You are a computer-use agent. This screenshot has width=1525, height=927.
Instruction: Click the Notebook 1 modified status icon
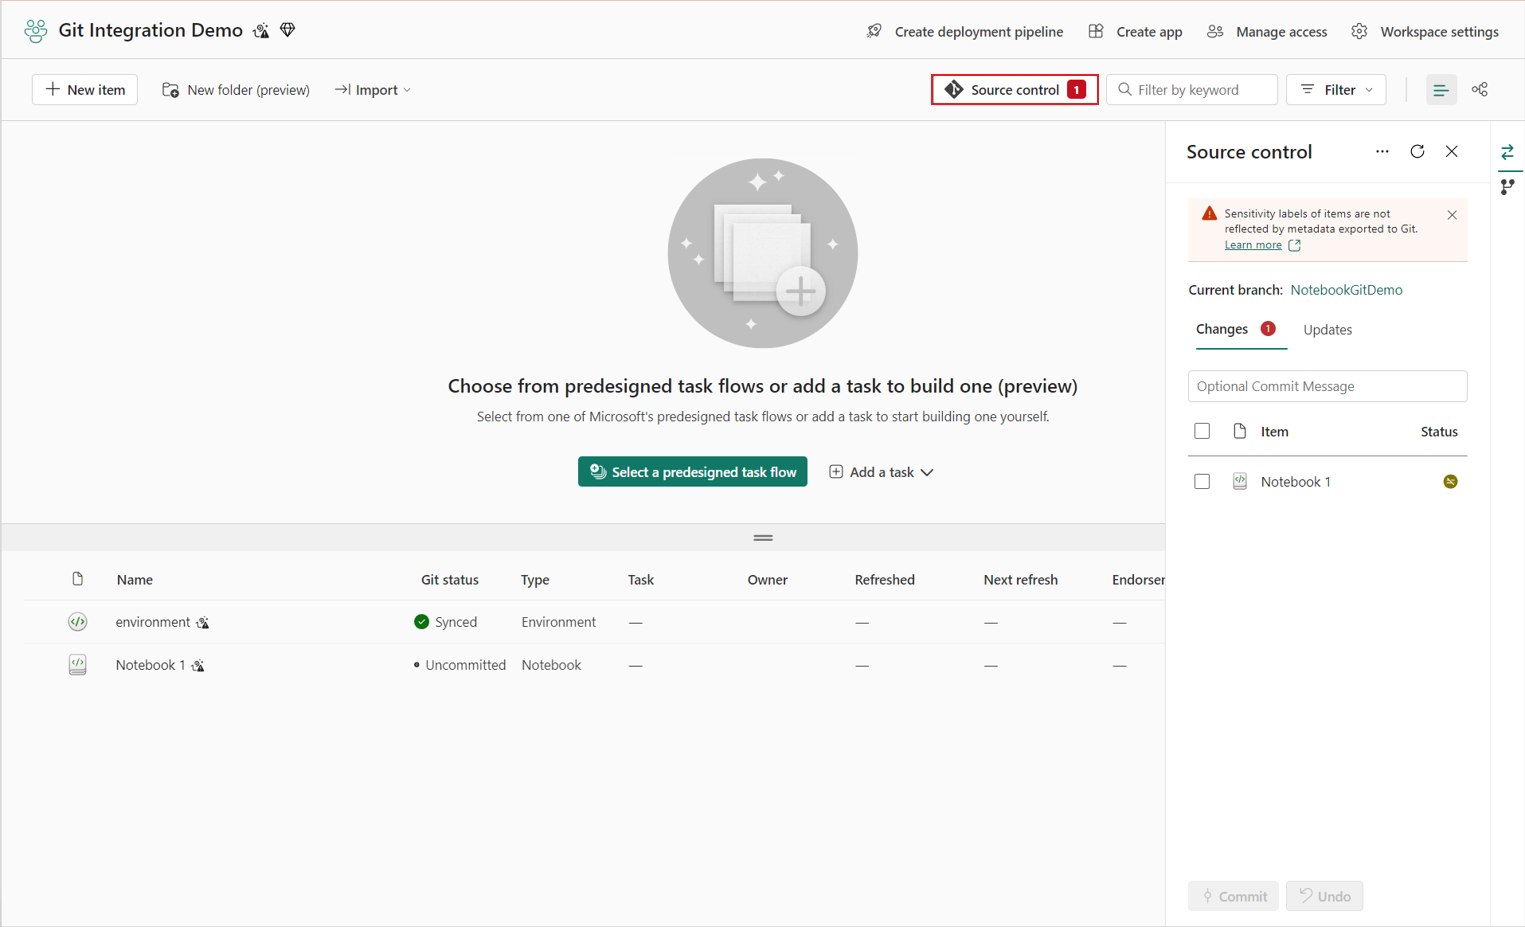click(x=1450, y=482)
